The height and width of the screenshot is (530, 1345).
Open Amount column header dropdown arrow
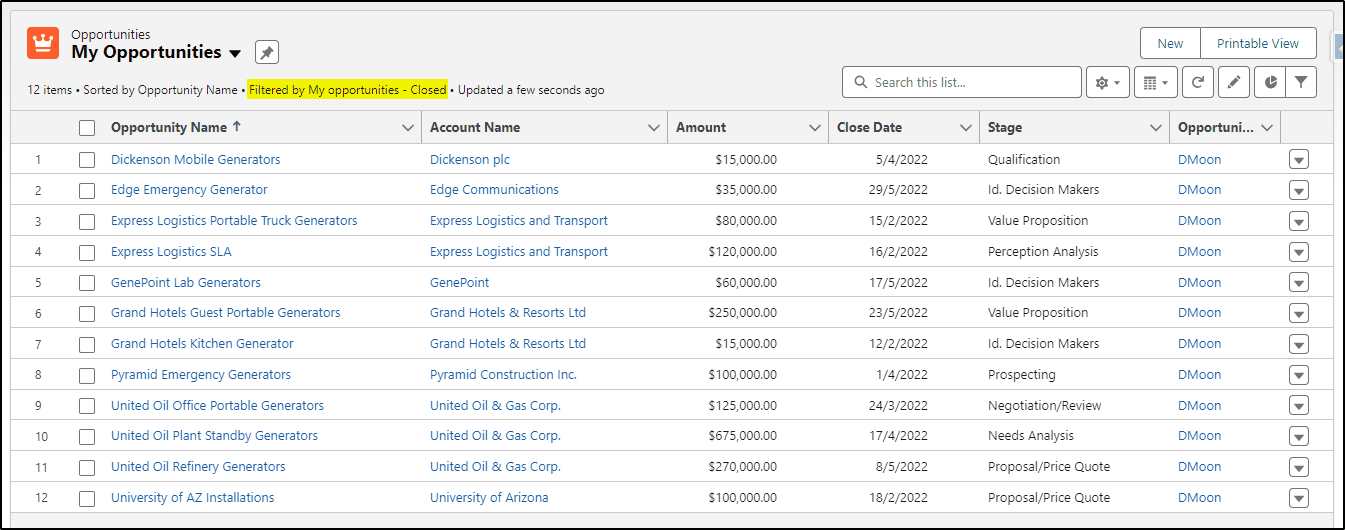814,128
